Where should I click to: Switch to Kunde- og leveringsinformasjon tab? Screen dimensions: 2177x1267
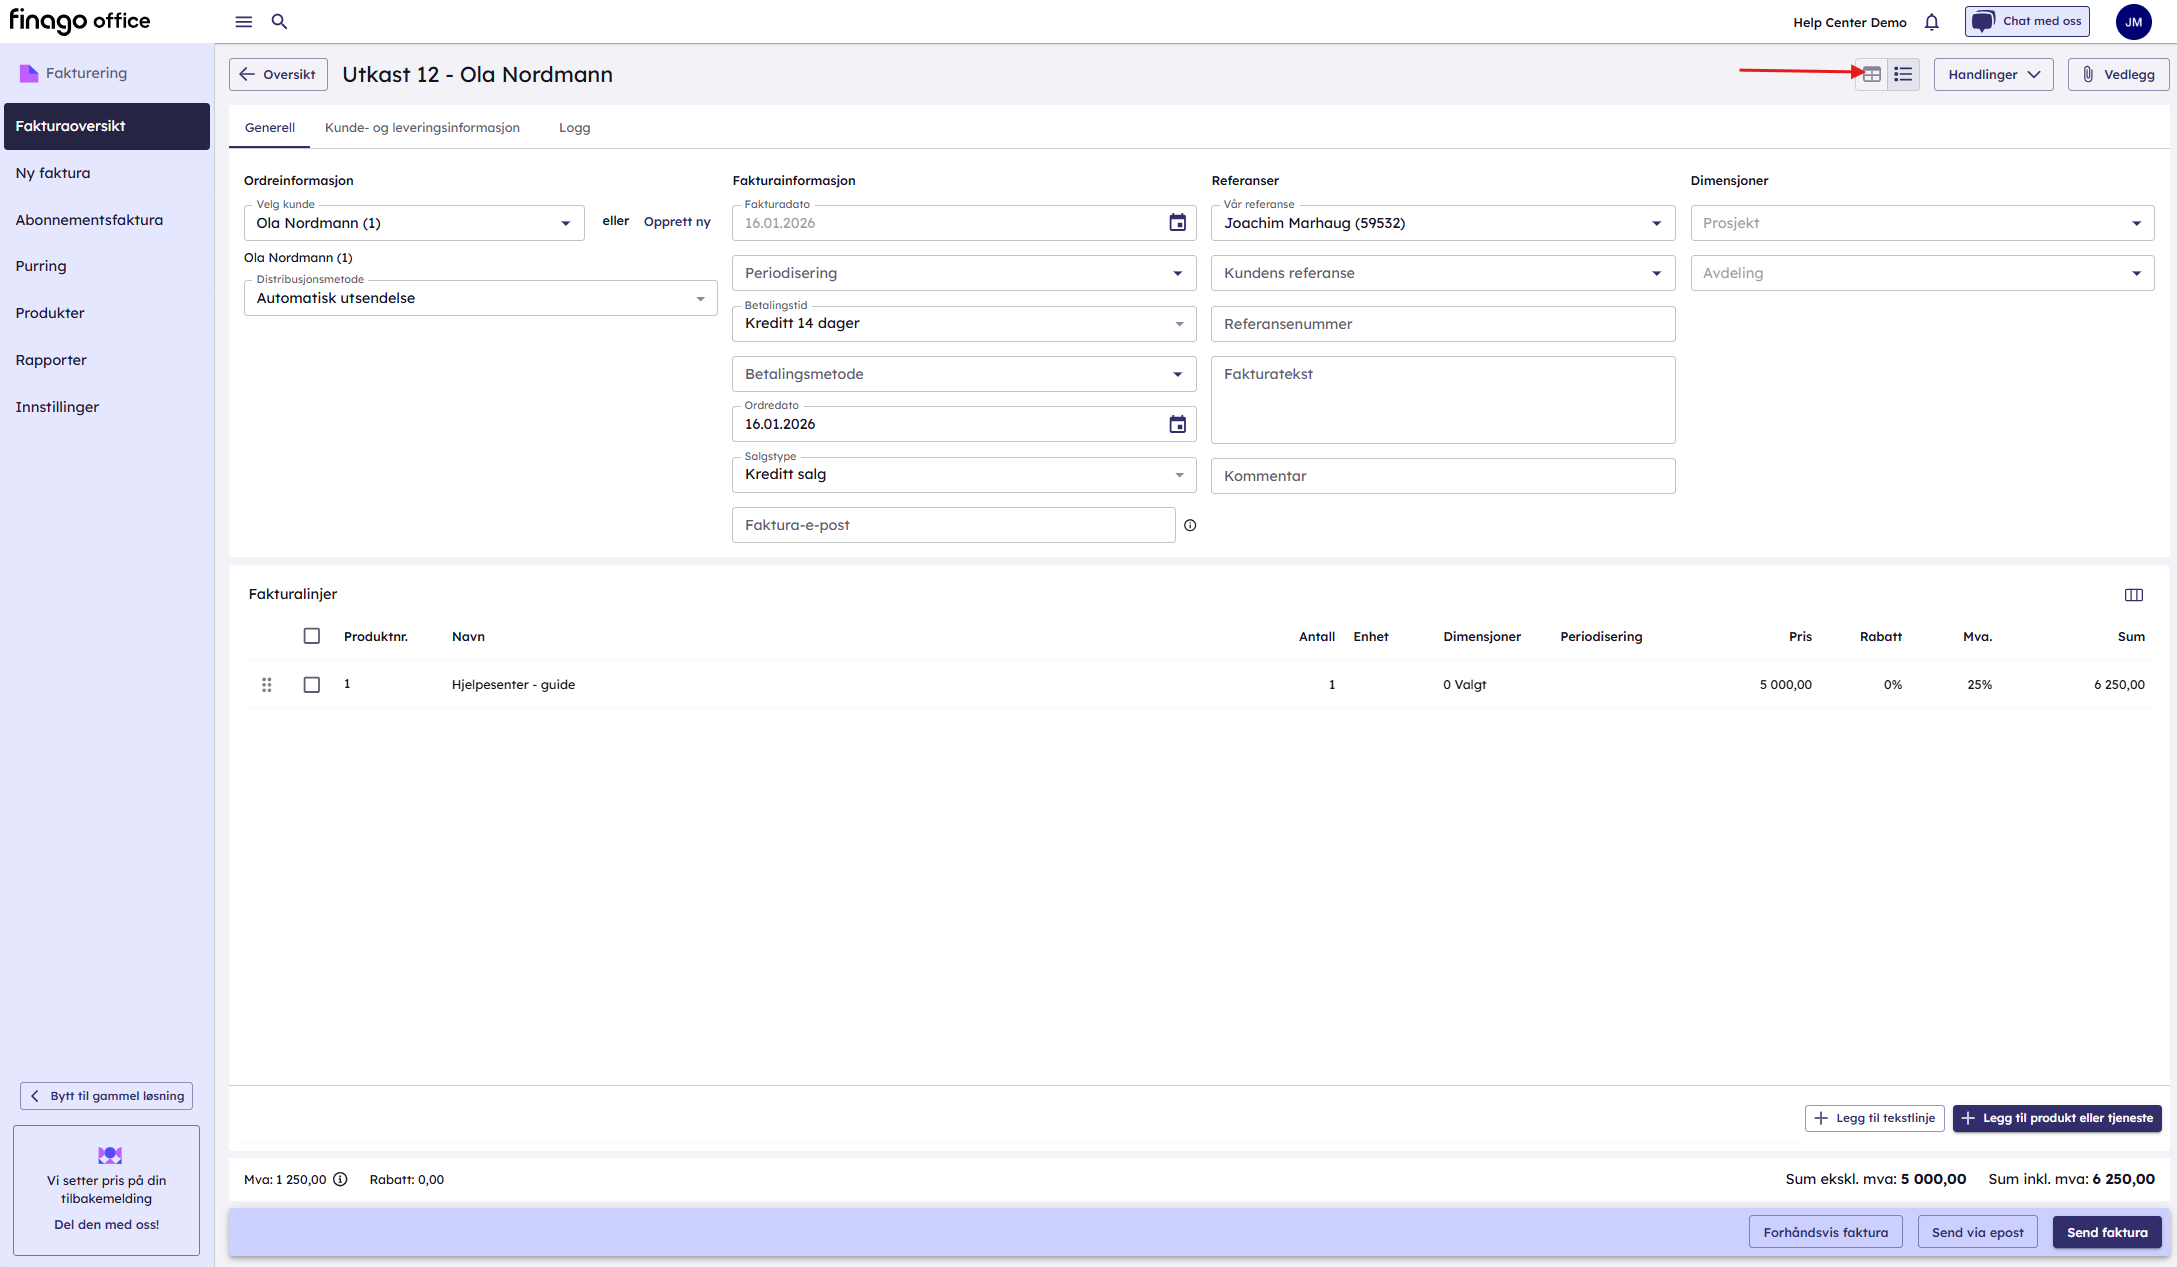click(422, 128)
